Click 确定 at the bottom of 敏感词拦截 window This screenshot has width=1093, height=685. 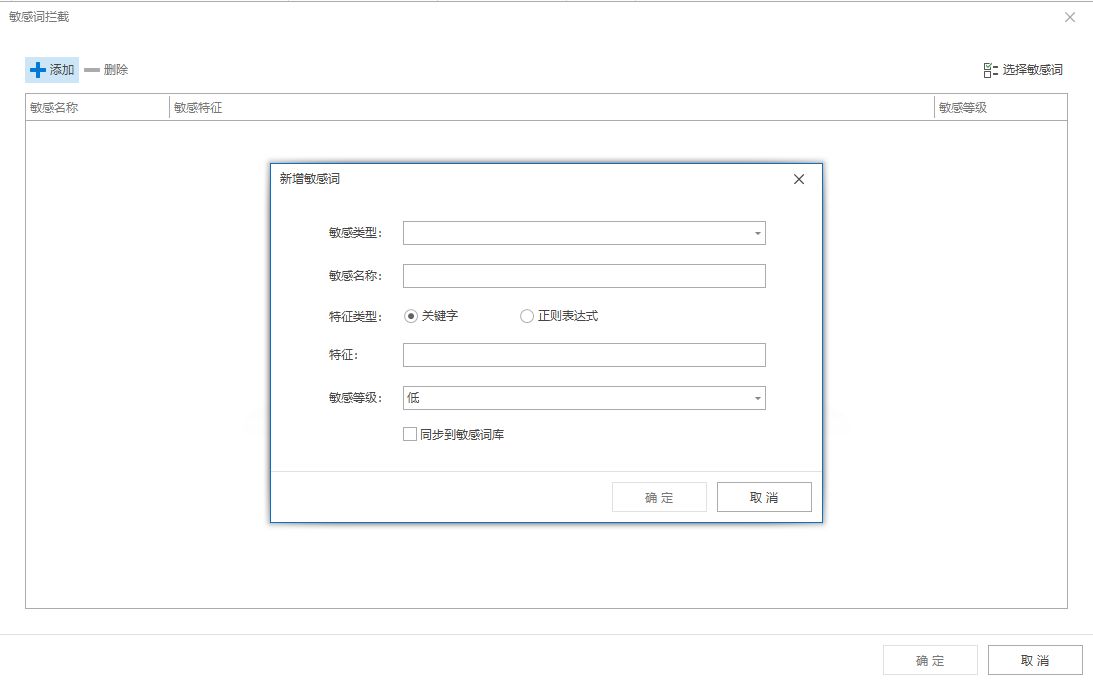point(930,660)
